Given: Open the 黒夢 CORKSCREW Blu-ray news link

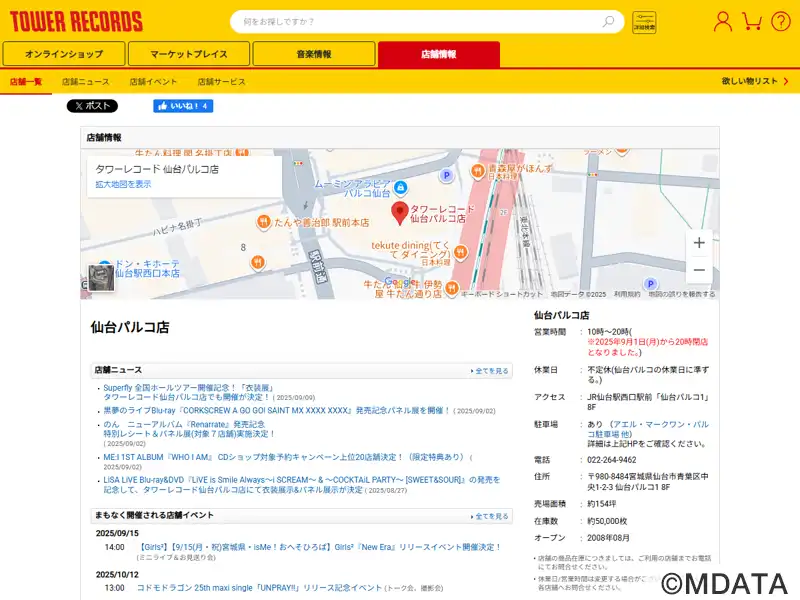Looking at the screenshot, I should 277,410.
